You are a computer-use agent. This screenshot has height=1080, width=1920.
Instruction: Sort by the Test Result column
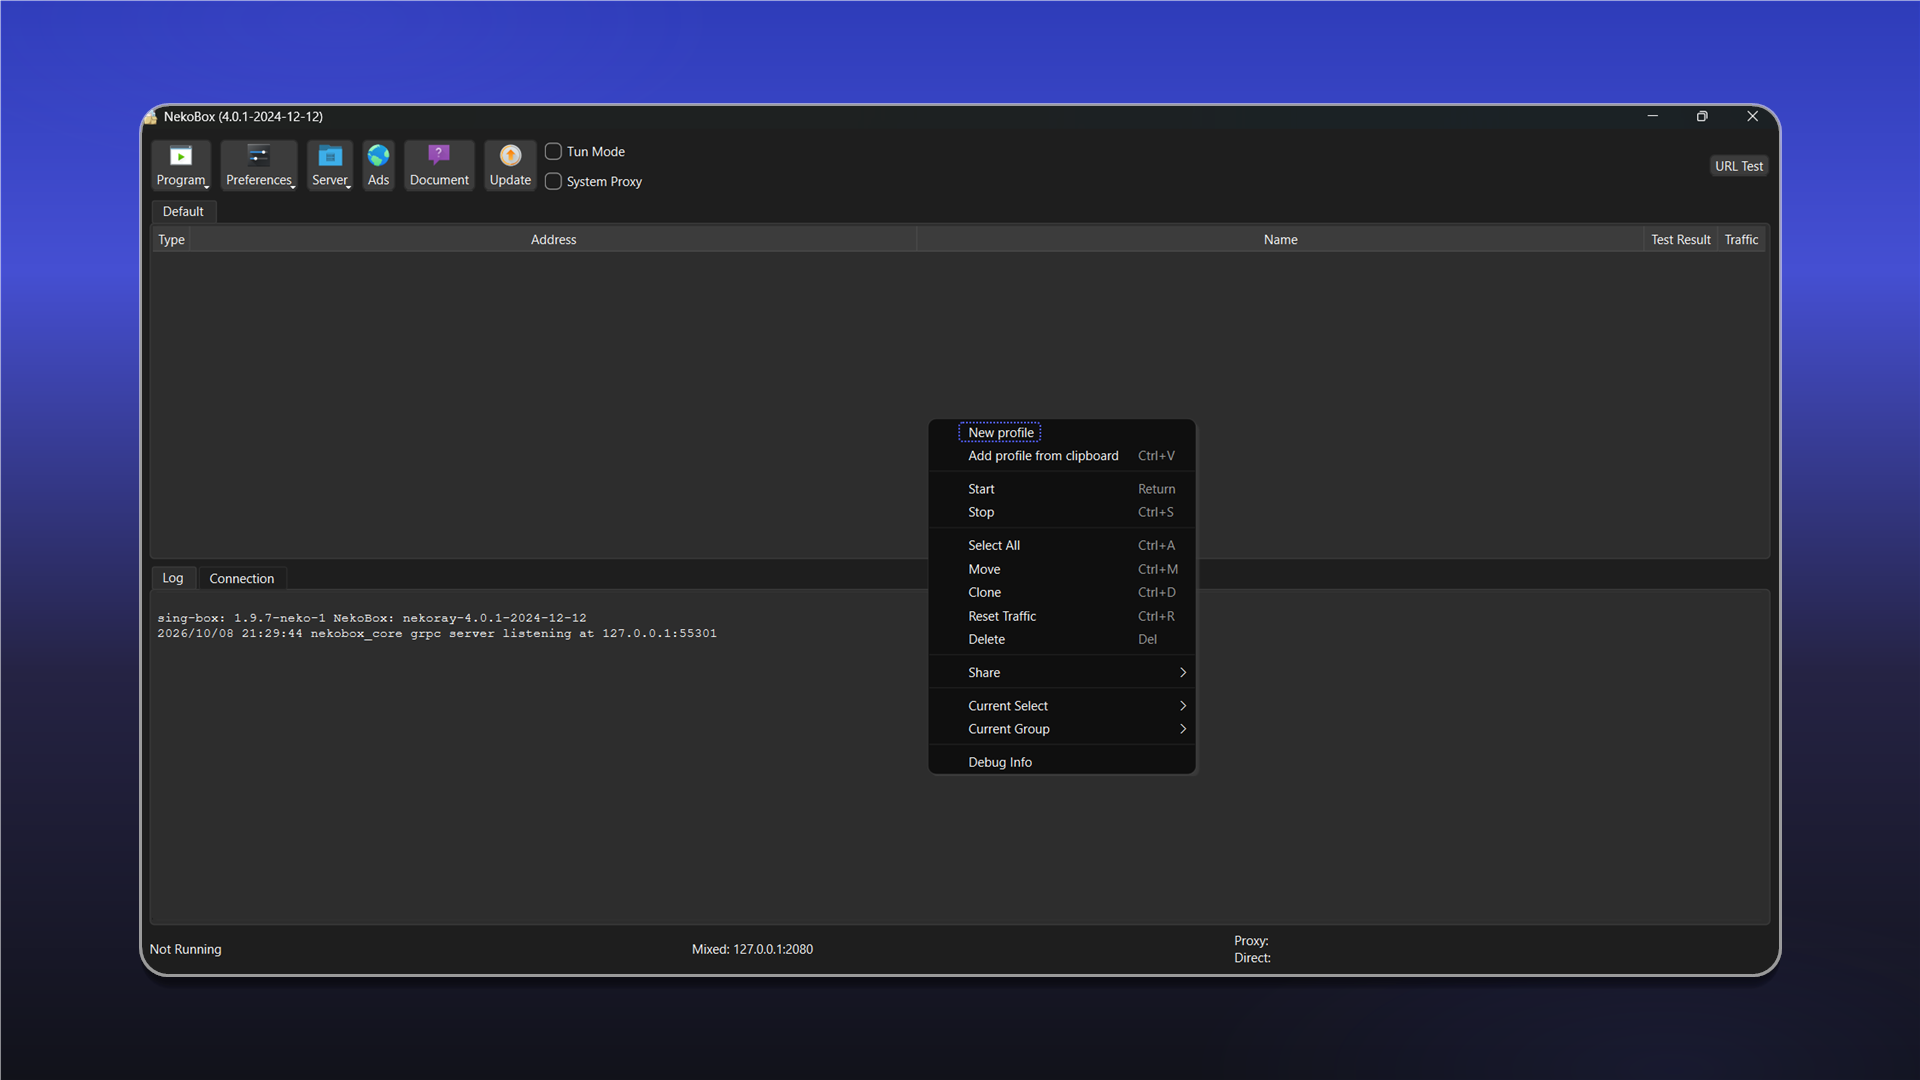[1680, 240]
